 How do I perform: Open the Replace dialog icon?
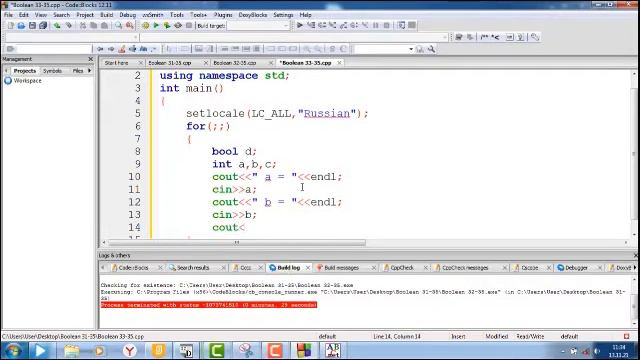129,25
